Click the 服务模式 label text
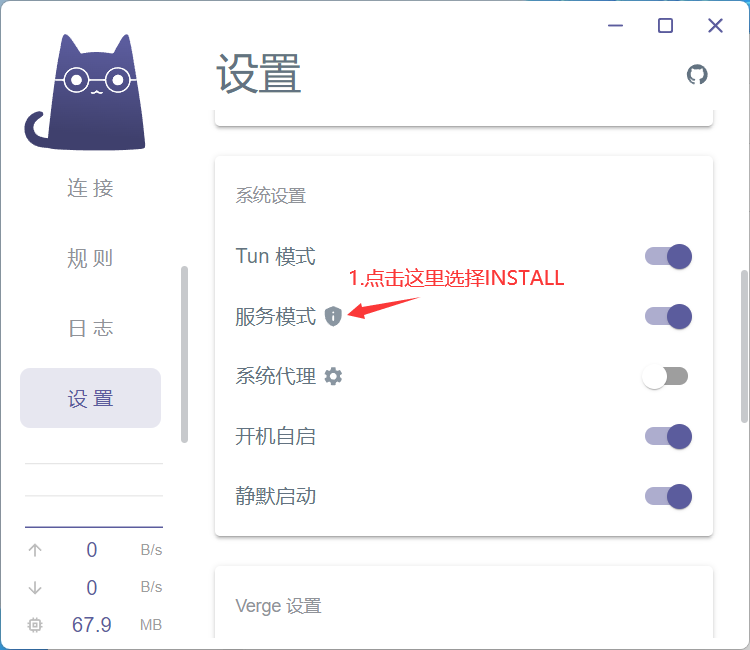 point(276,316)
